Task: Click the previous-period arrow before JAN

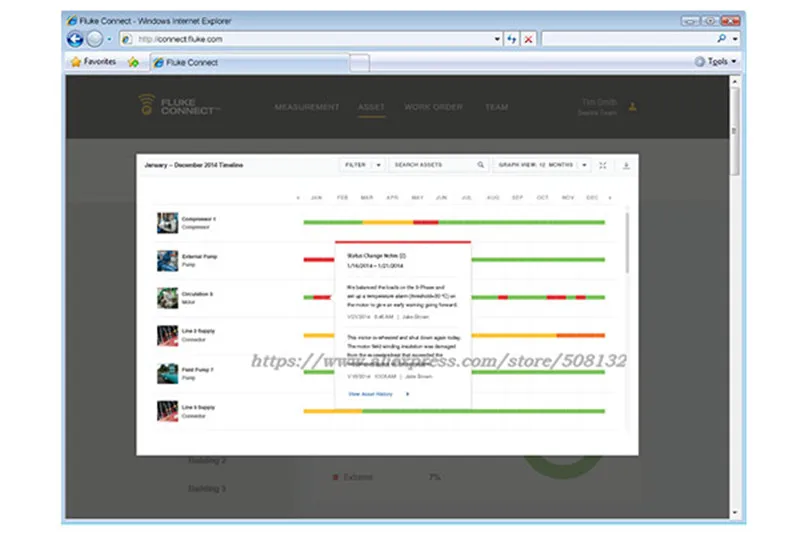Action: click(x=298, y=197)
